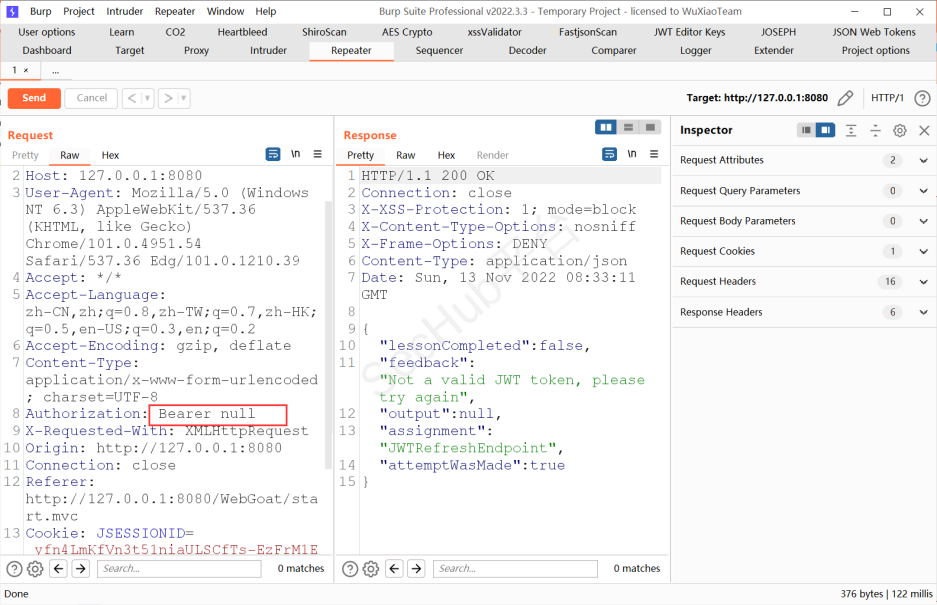Open history back dropdown arrow

click(148, 98)
